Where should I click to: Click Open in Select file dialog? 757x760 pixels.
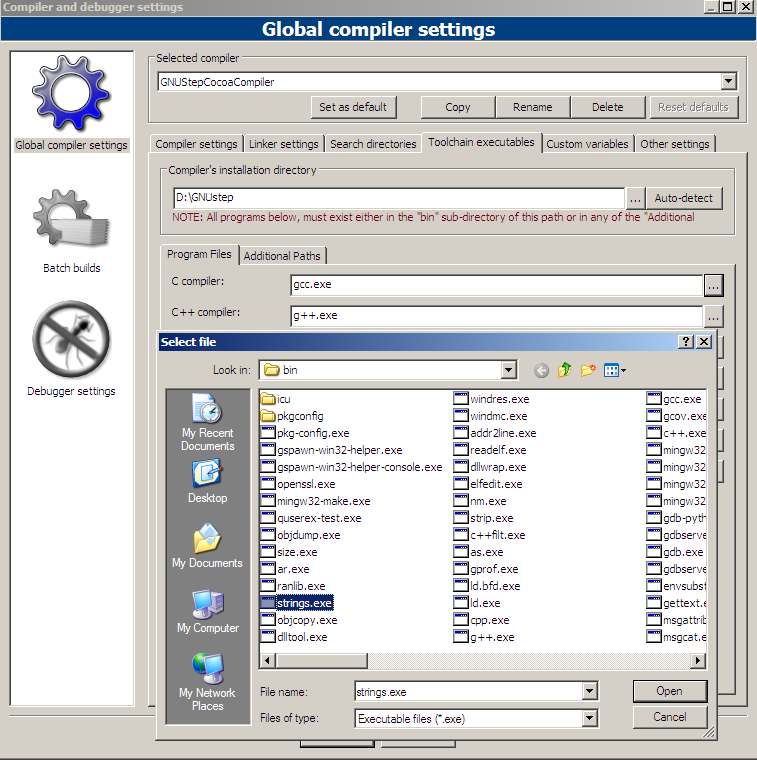pos(670,691)
